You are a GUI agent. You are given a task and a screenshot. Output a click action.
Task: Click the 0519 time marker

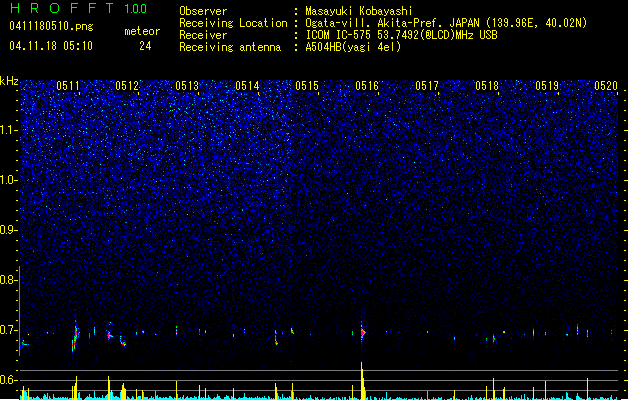coord(547,86)
